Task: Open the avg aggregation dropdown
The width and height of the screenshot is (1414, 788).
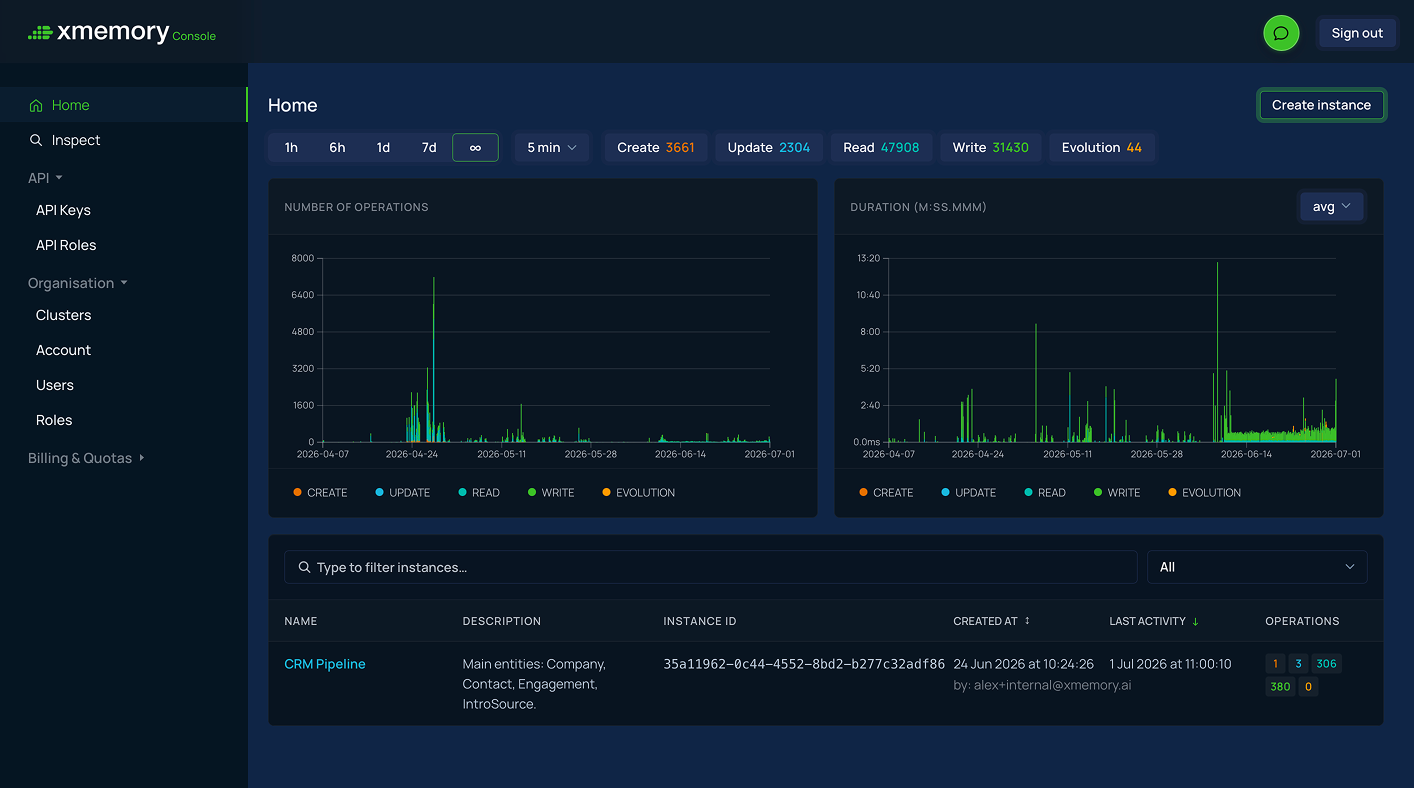Action: pos(1331,206)
